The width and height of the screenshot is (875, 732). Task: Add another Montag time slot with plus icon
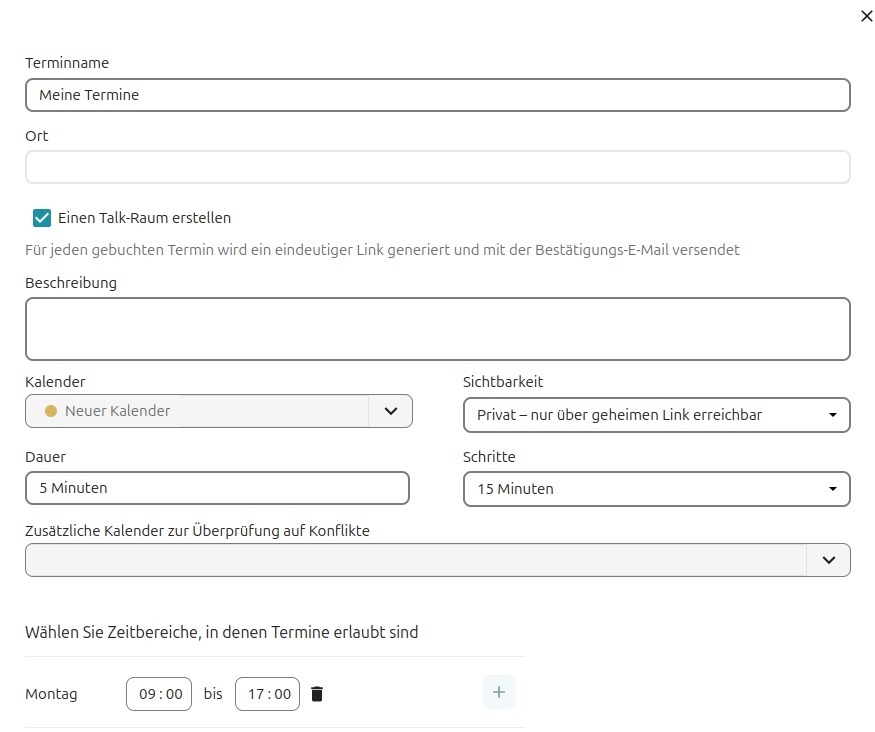499,692
